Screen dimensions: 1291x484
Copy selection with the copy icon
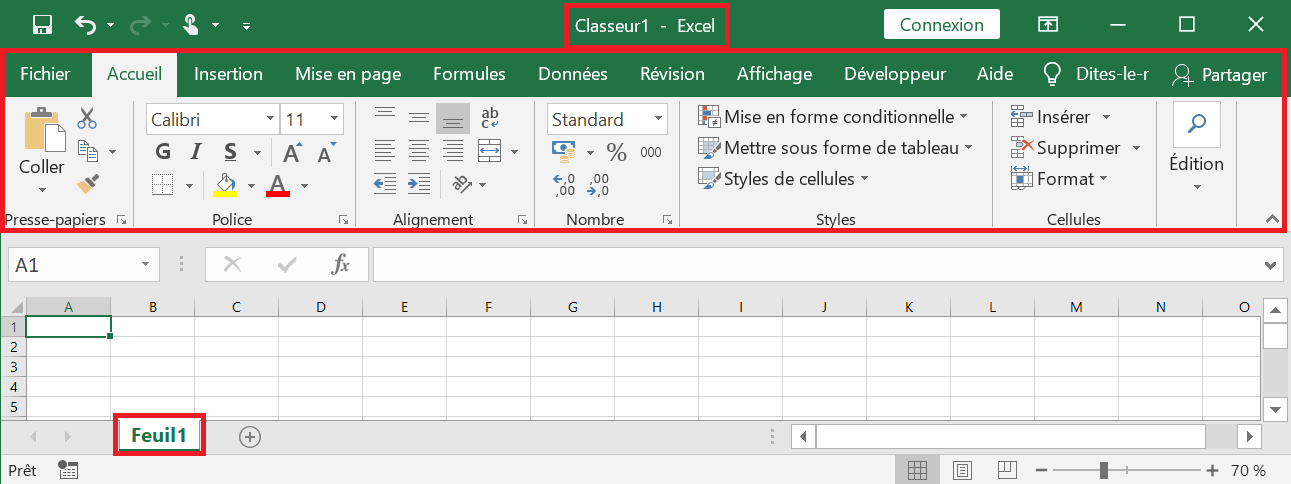pyautogui.click(x=89, y=151)
